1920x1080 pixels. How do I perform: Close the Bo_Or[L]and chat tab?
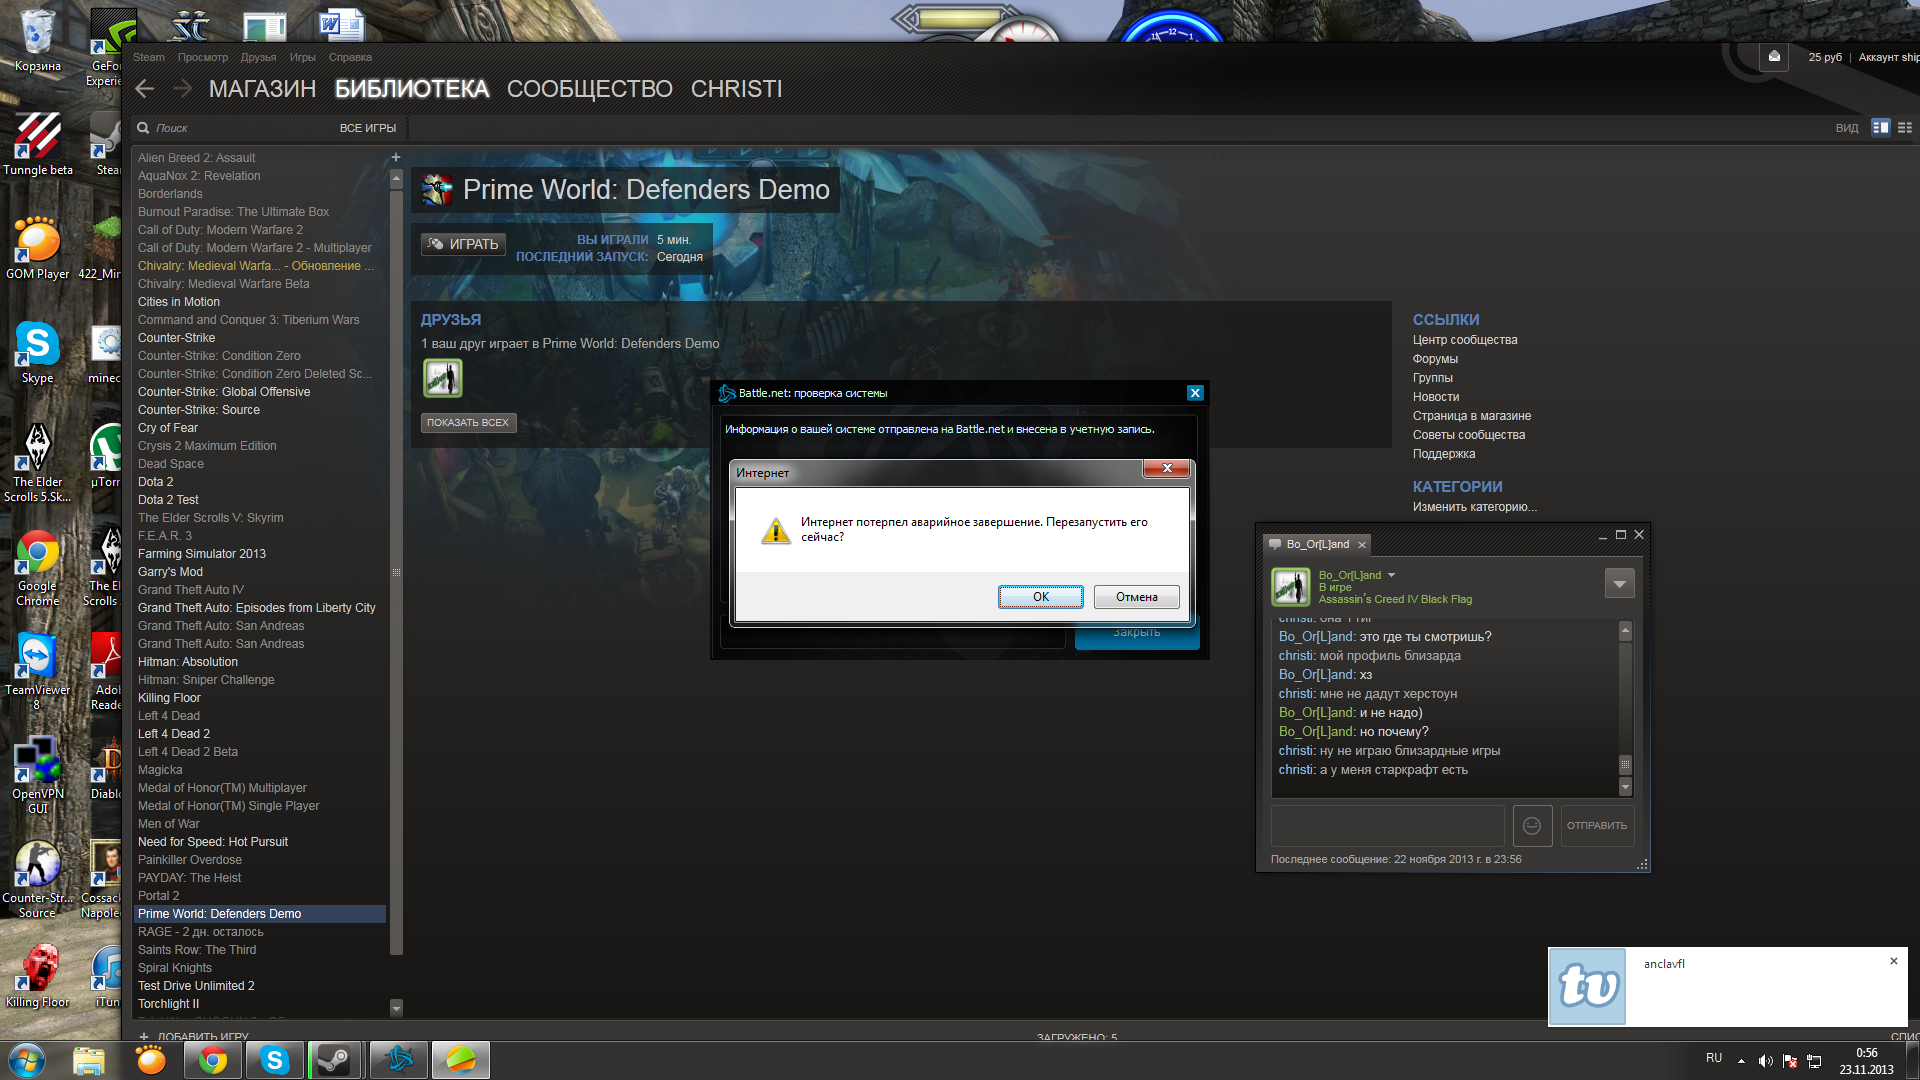pyautogui.click(x=1361, y=545)
